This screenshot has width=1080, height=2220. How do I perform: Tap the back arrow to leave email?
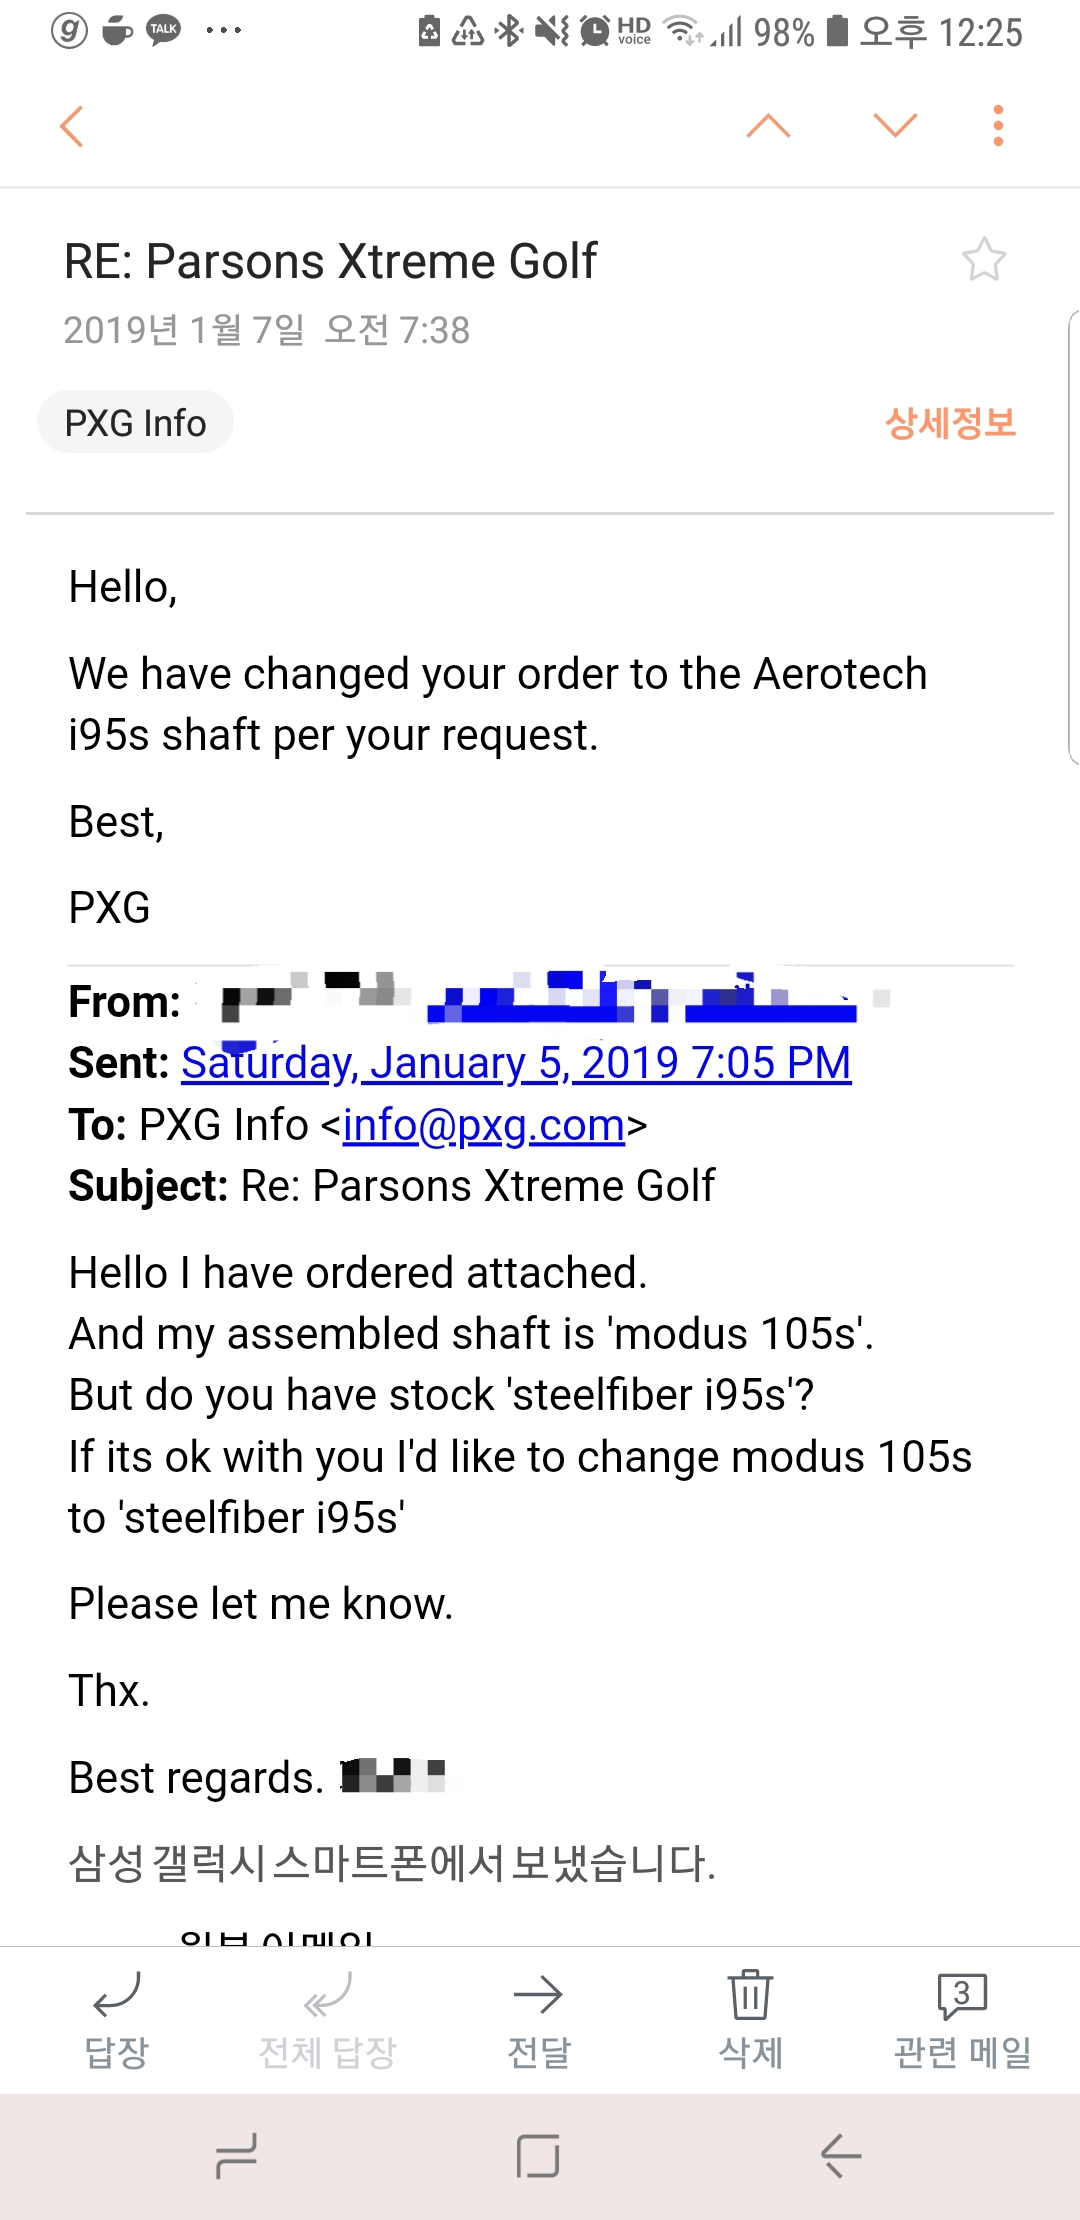click(x=72, y=127)
